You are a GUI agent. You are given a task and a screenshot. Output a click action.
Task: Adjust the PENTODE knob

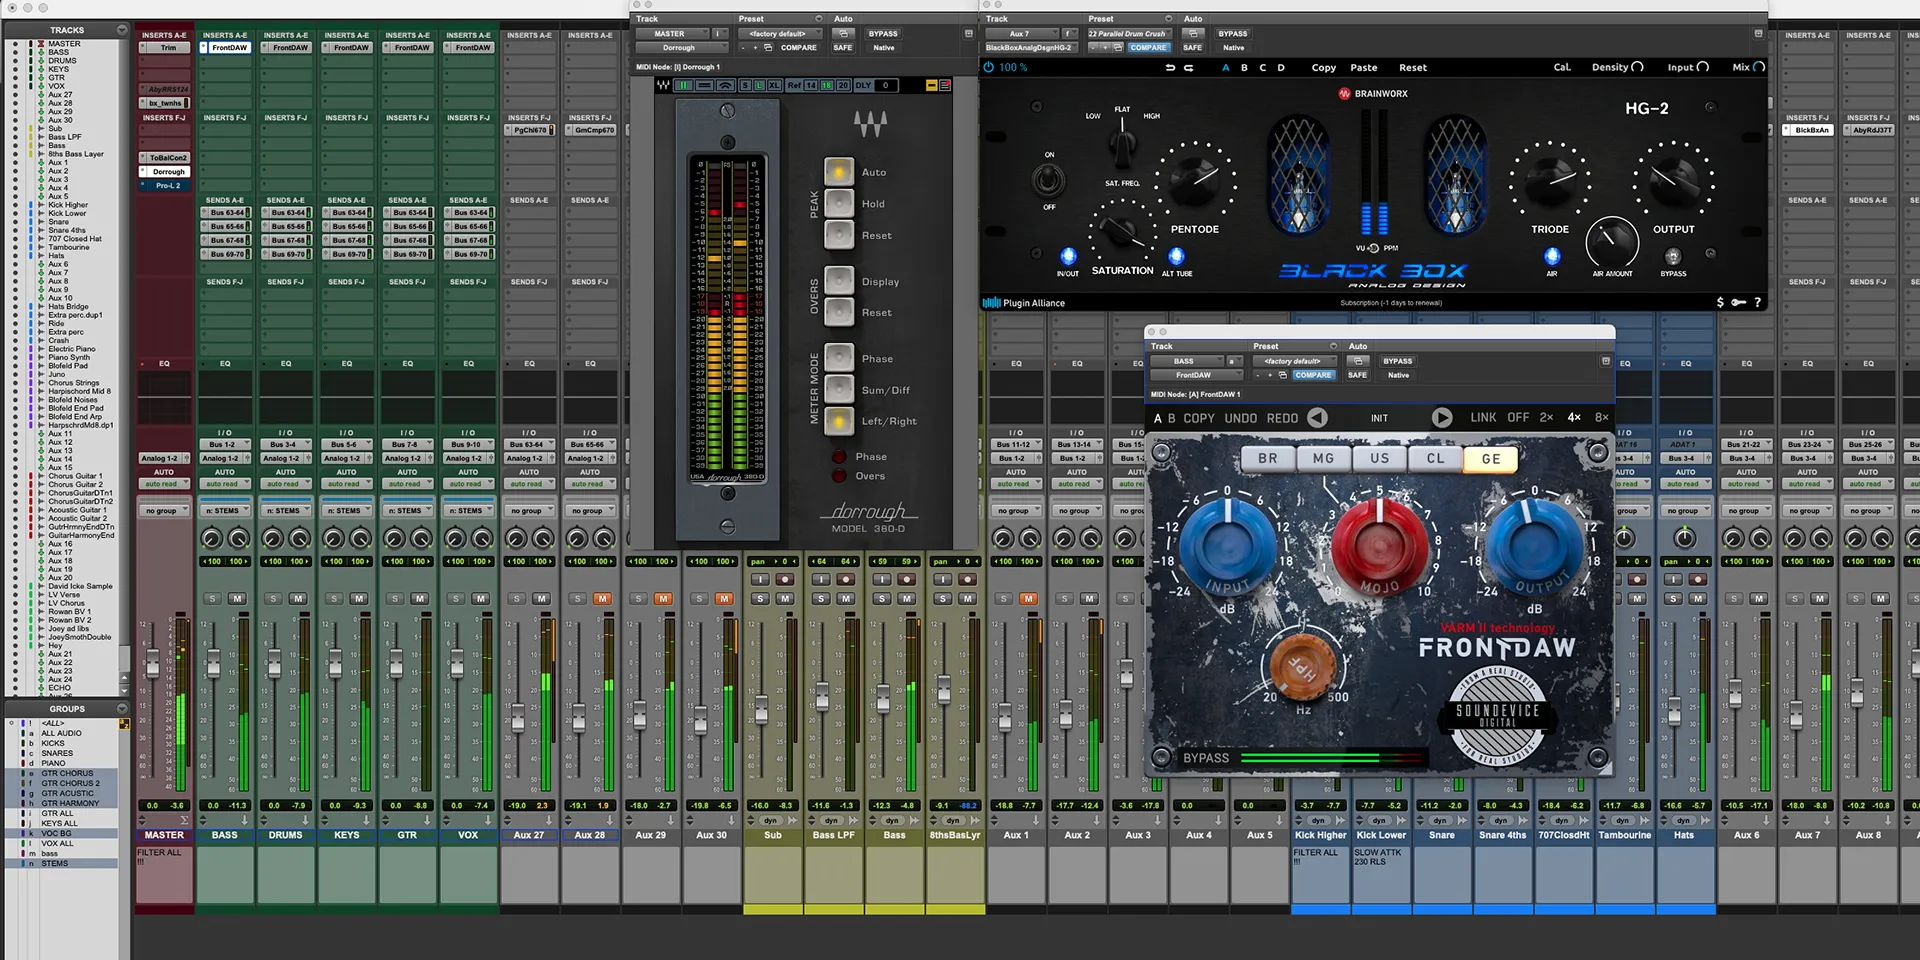pyautogui.click(x=1194, y=179)
